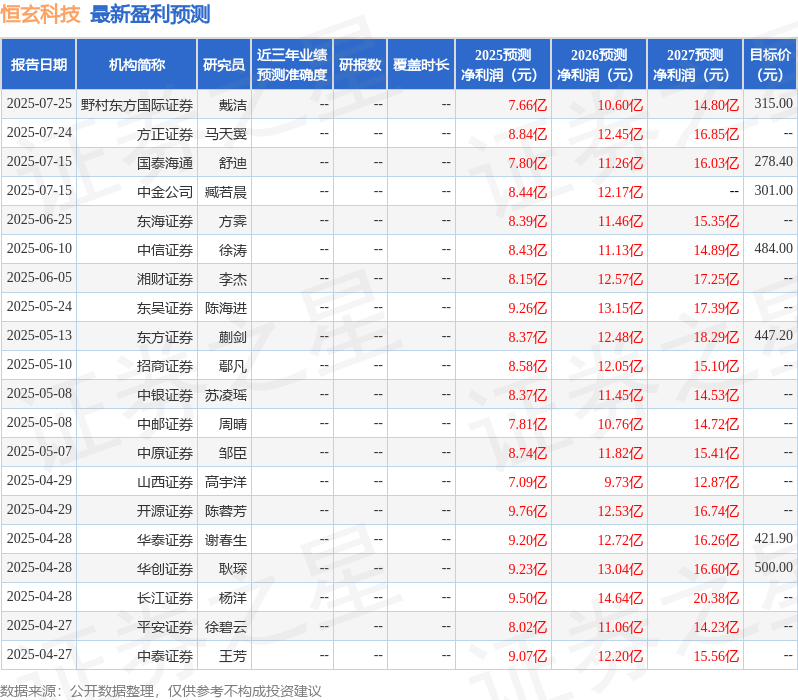Select the 2027预测净利润 column header
Image resolution: width=798 pixels, height=700 pixels.
(695, 65)
